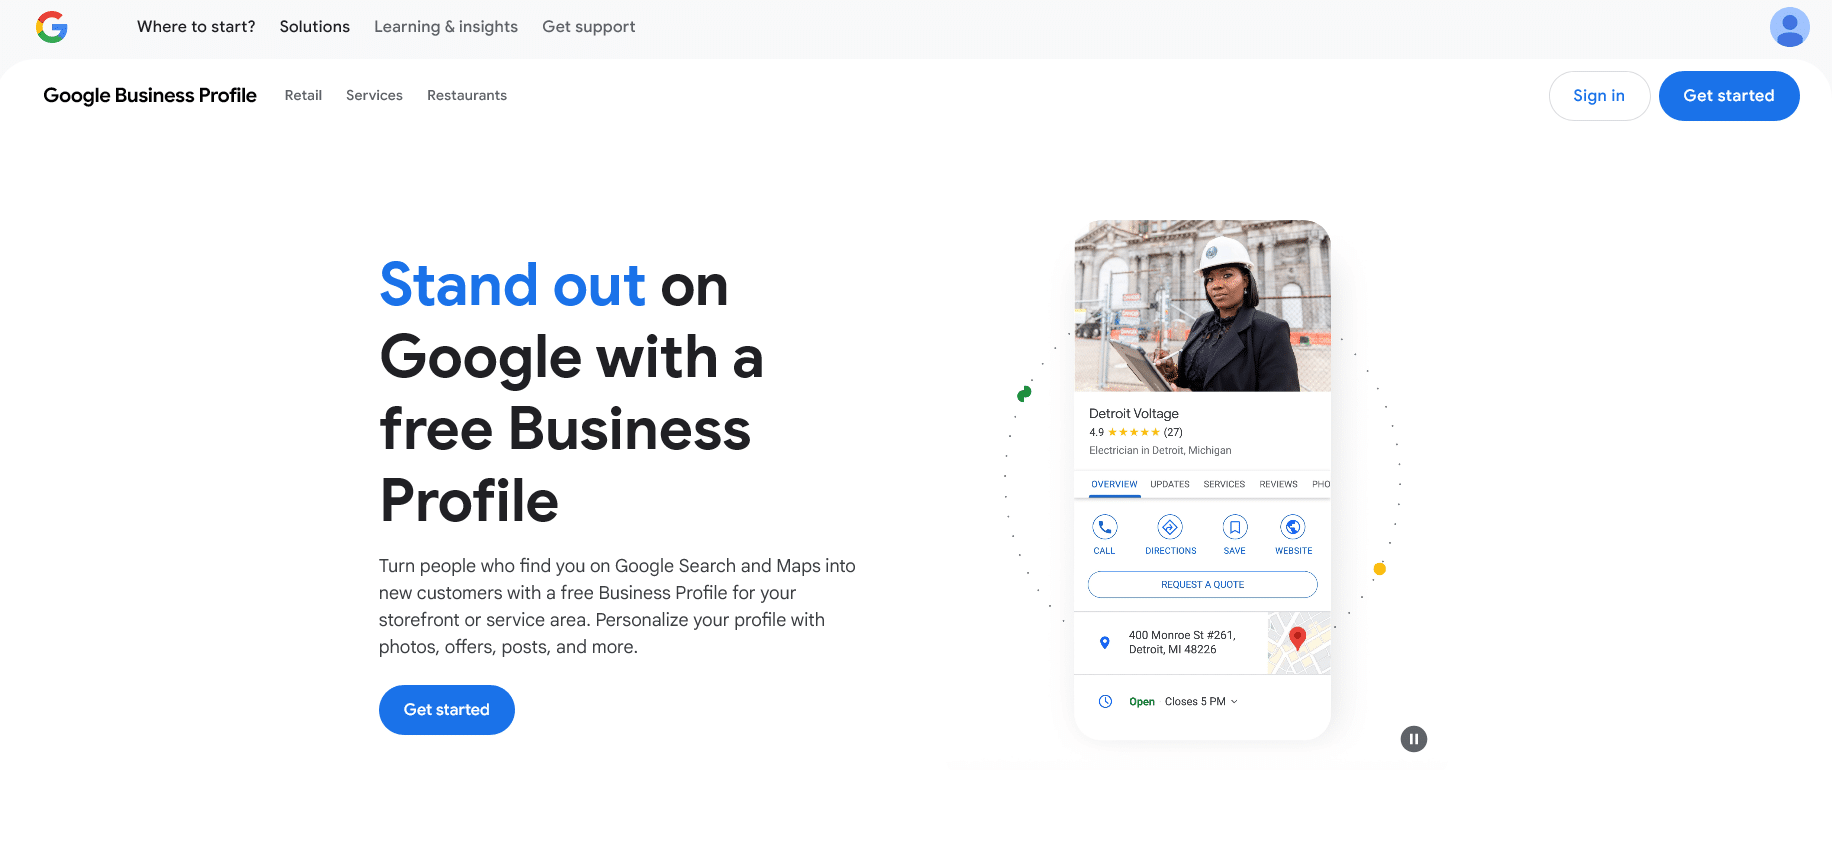Click the 4.9 star rating row
The image size is (1832, 866).
pyautogui.click(x=1136, y=432)
